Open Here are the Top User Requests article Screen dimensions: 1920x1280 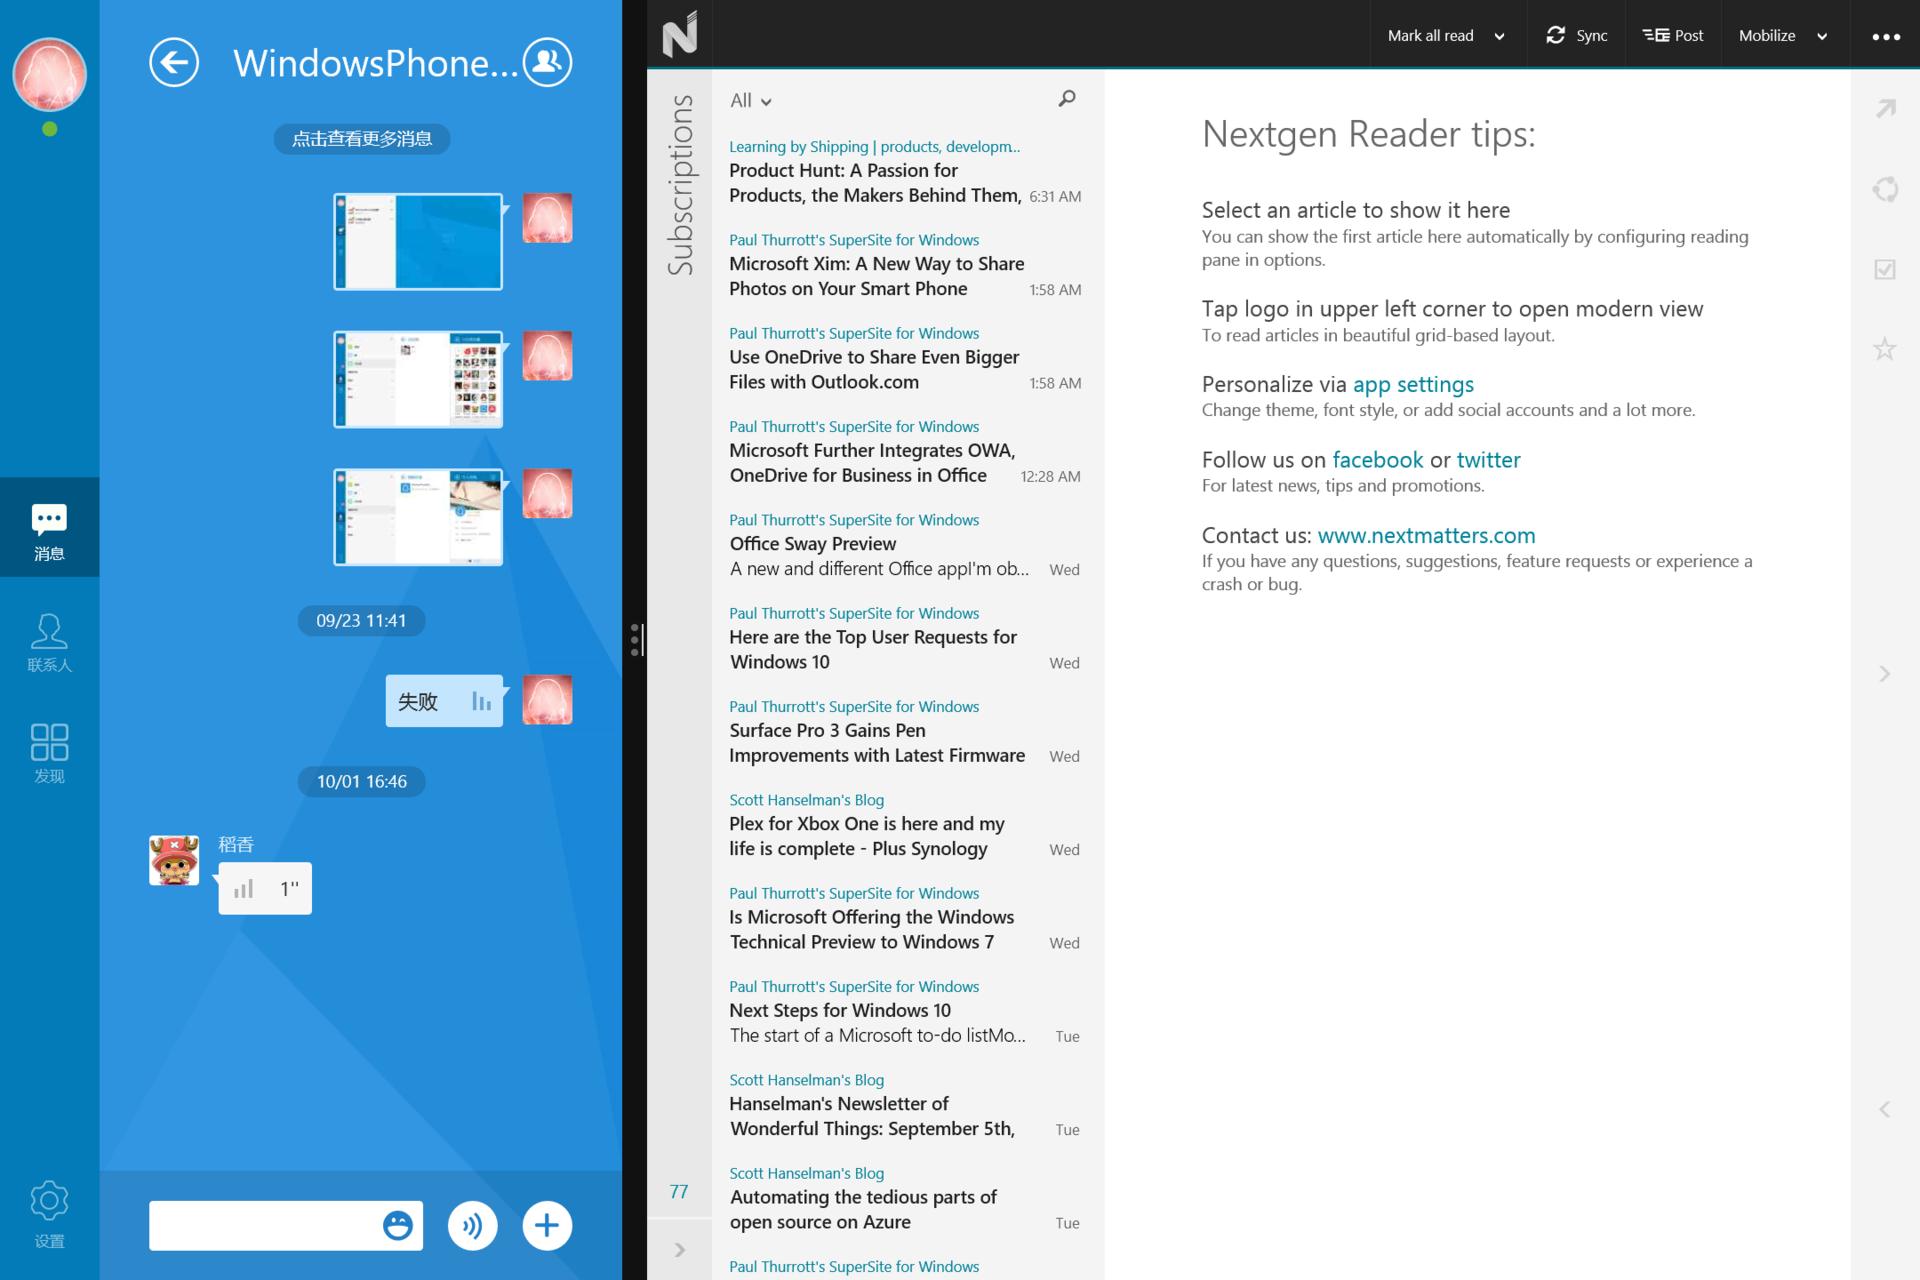pos(905,638)
